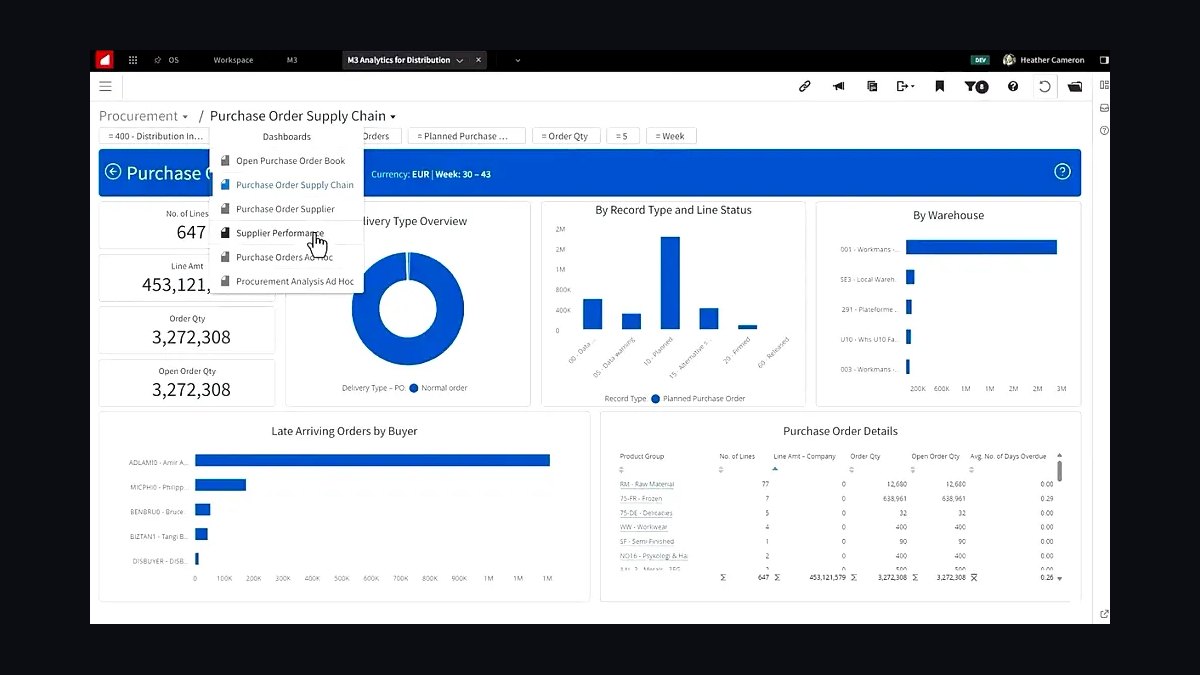
Task: Click the tallest Planned bar in record chart
Action: pyautogui.click(x=670, y=283)
